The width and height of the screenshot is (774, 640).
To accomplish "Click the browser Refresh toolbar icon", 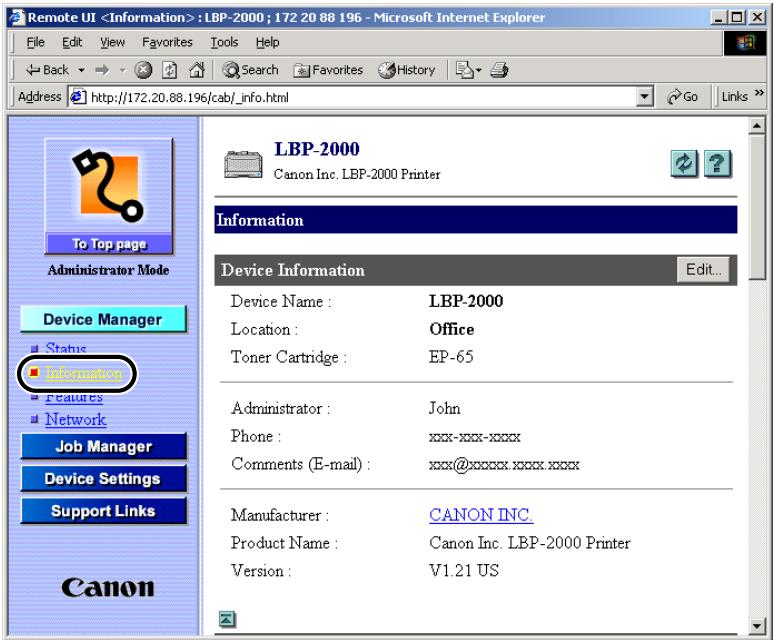I will click(169, 70).
